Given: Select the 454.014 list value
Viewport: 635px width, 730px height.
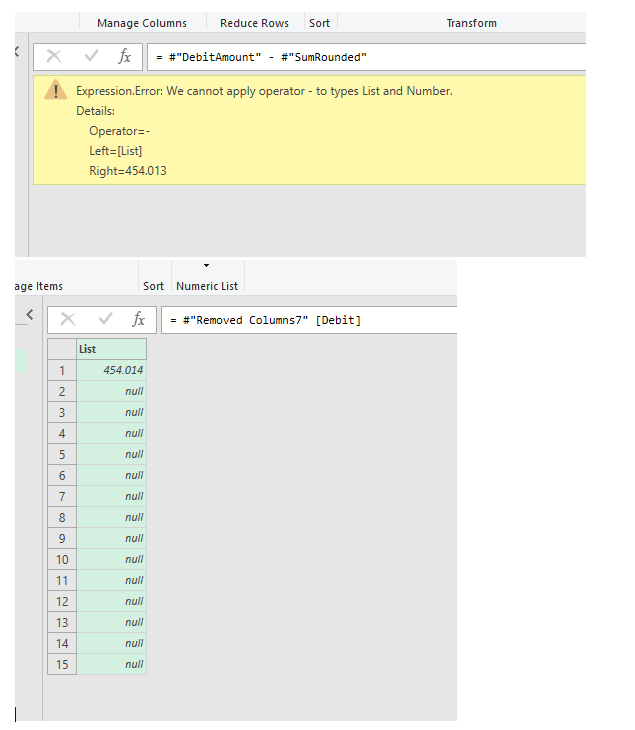Looking at the screenshot, I should pos(112,370).
